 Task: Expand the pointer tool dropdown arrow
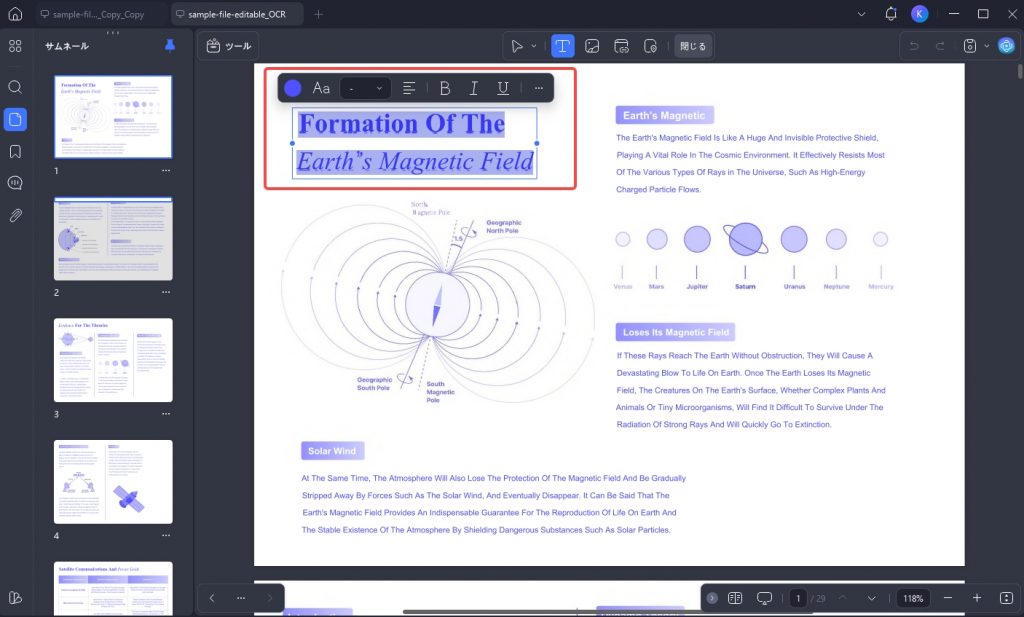click(x=534, y=46)
